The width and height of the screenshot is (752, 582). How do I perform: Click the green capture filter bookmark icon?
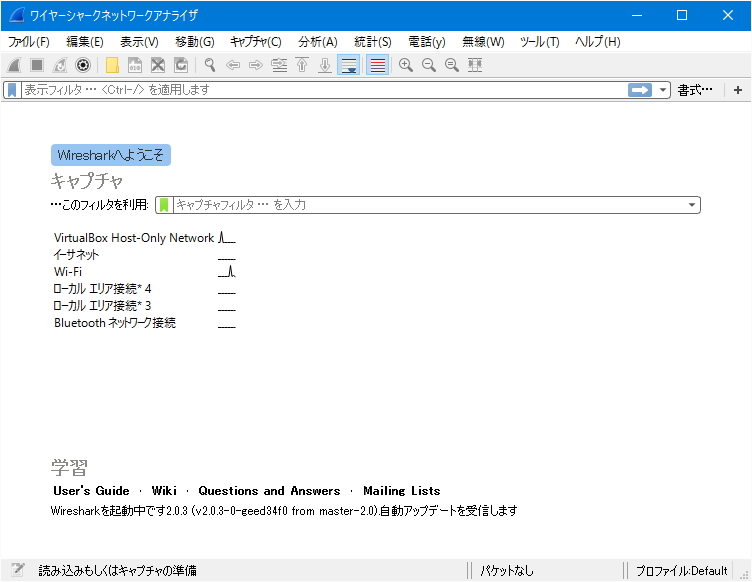[x=164, y=205]
